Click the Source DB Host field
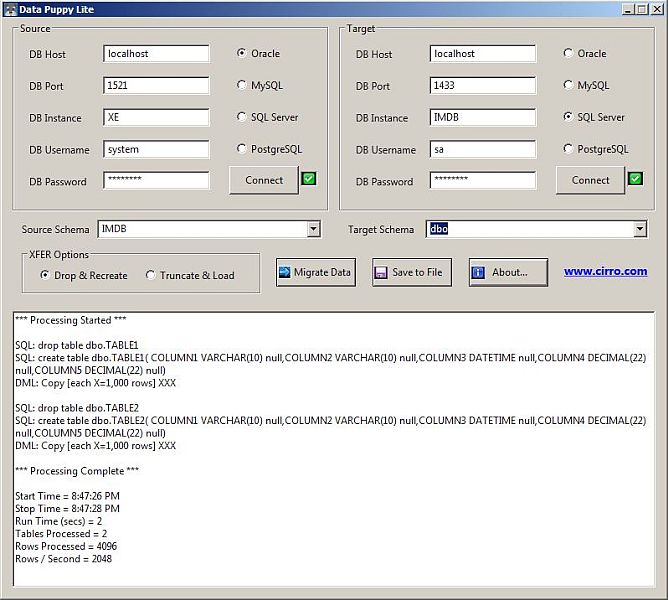The width and height of the screenshot is (668, 600). 156,54
